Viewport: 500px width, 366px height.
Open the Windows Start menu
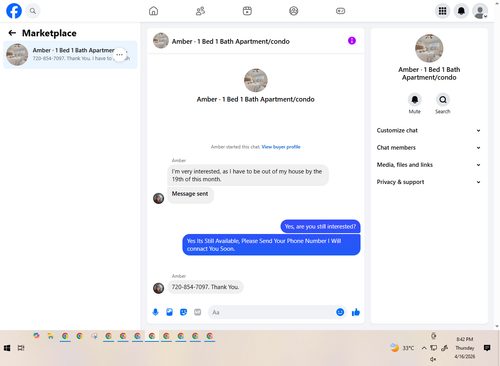click(7, 348)
